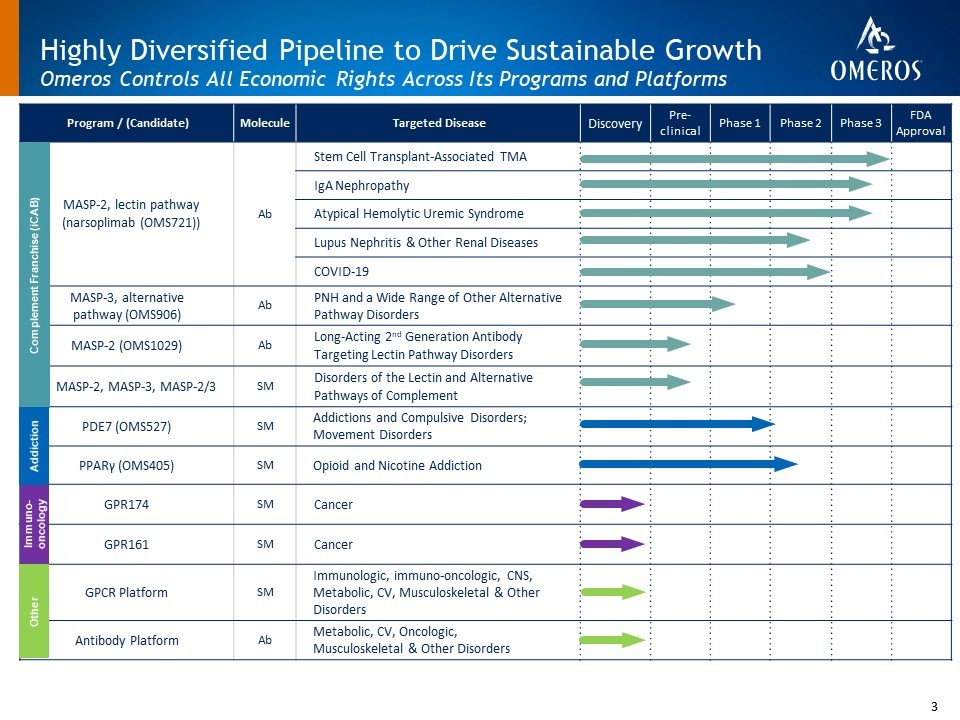Click the slide page number 3
Viewport: 960px width, 720px height.
click(x=934, y=707)
